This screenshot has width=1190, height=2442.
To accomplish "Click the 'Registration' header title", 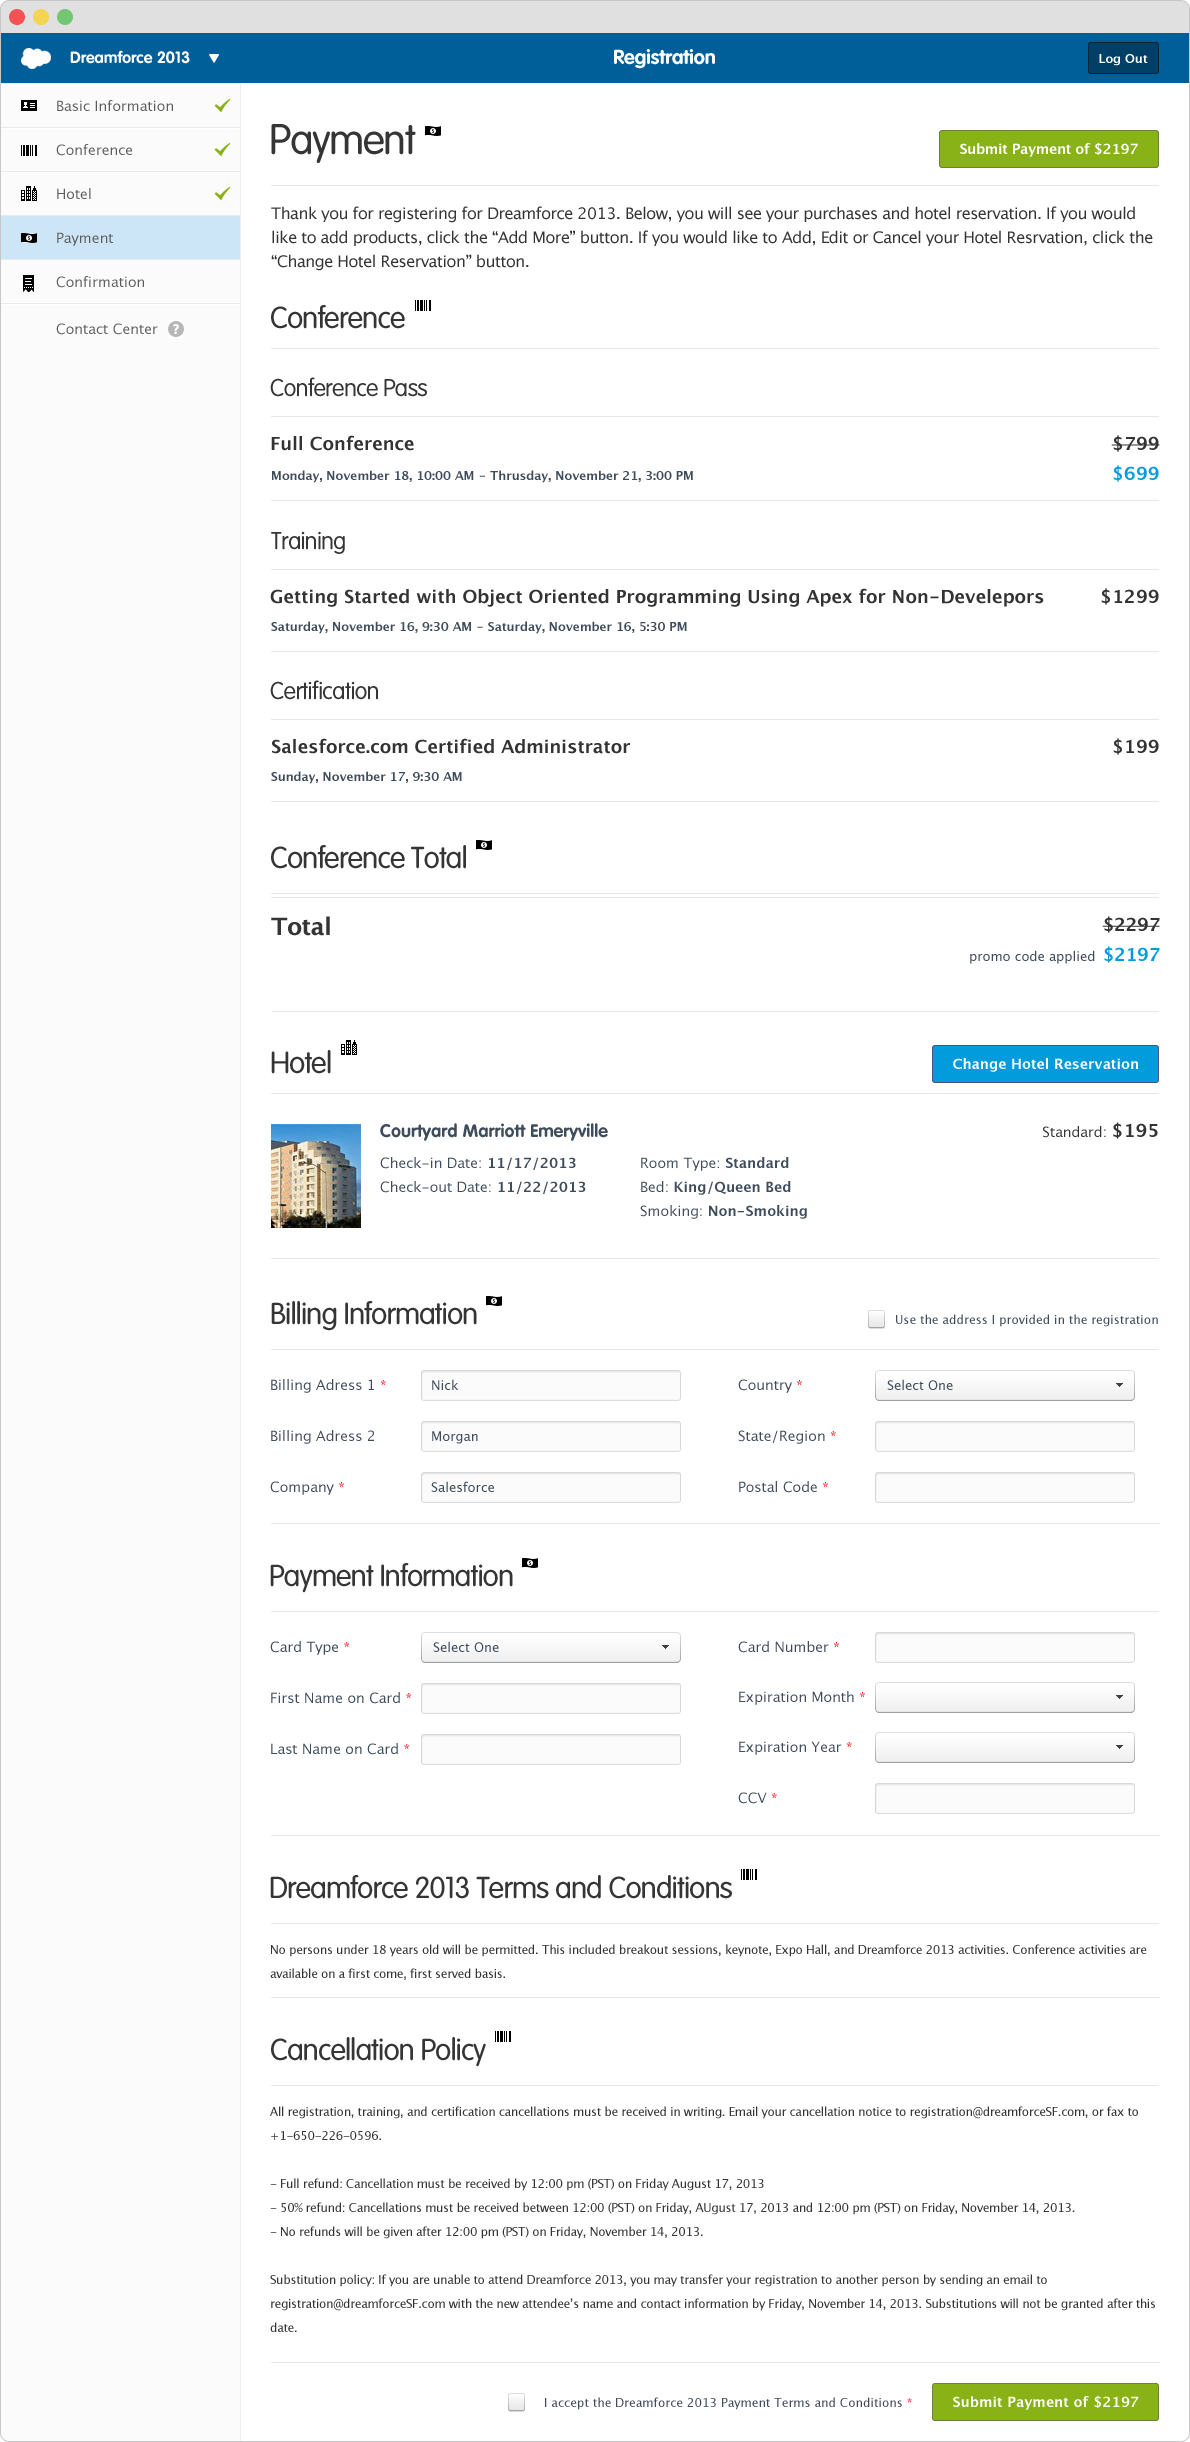I will coord(664,58).
